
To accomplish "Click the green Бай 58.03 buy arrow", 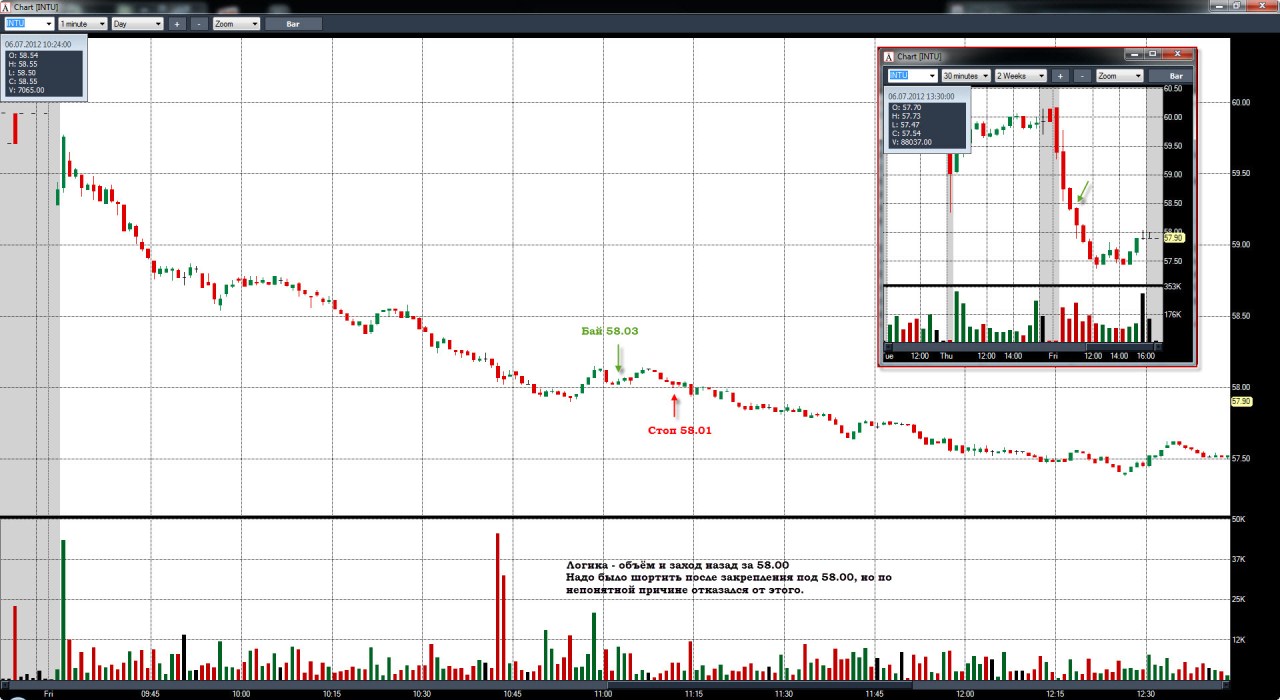I will point(620,360).
